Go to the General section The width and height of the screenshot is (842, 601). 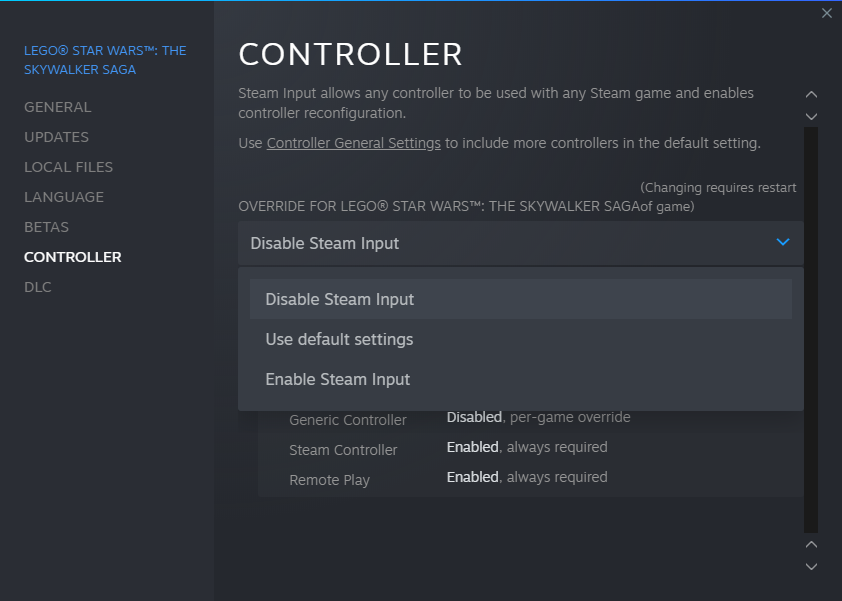tap(57, 107)
